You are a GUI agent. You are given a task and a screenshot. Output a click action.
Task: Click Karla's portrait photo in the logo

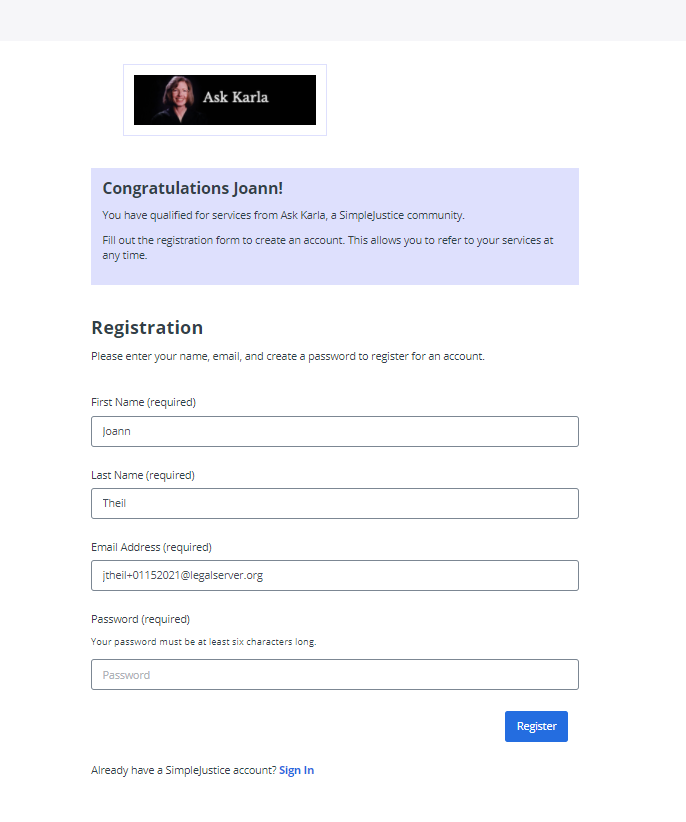pyautogui.click(x=178, y=100)
